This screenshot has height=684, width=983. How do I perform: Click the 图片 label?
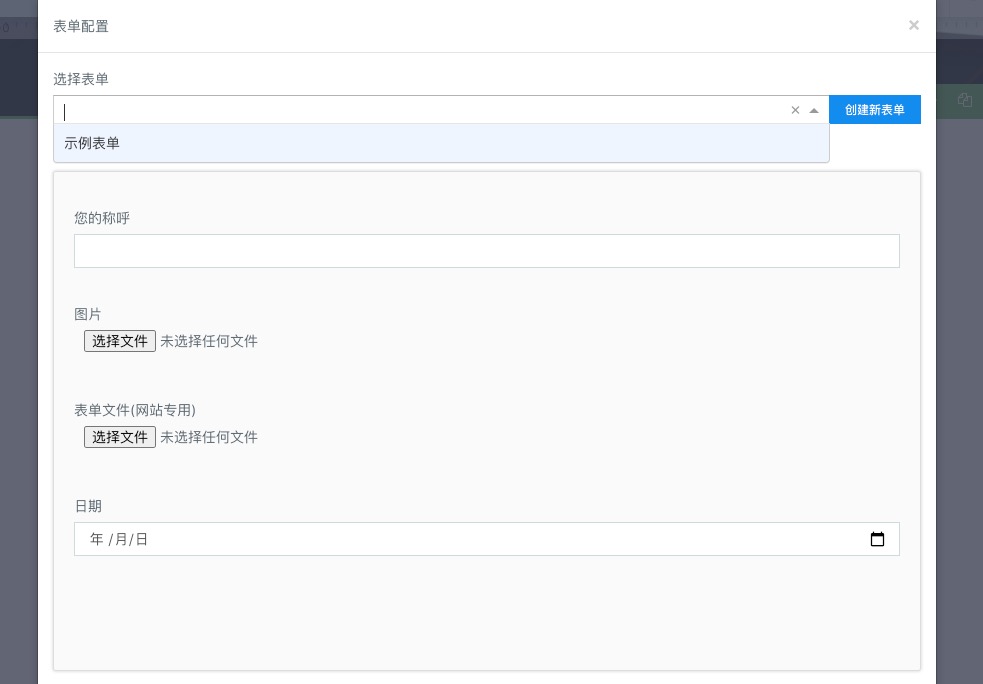[88, 314]
